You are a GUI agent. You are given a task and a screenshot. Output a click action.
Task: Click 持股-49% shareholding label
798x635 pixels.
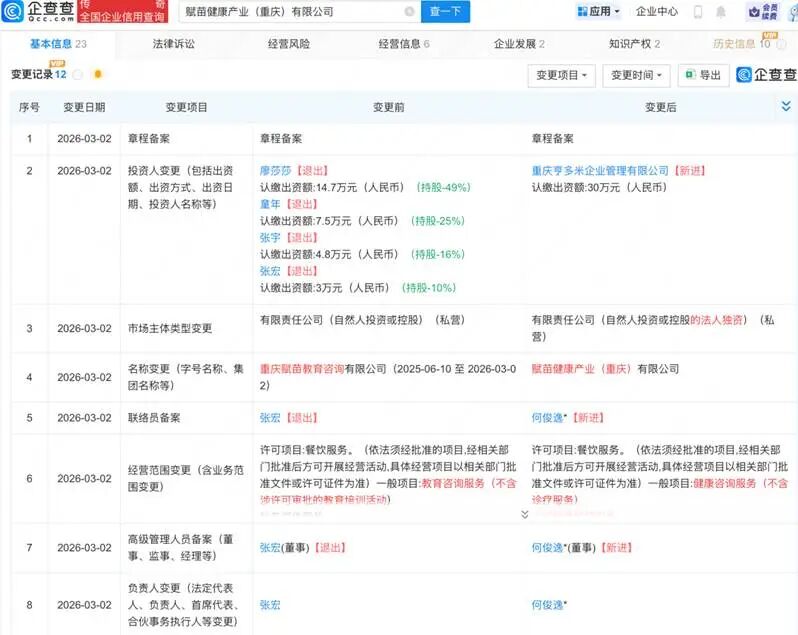click(443, 187)
